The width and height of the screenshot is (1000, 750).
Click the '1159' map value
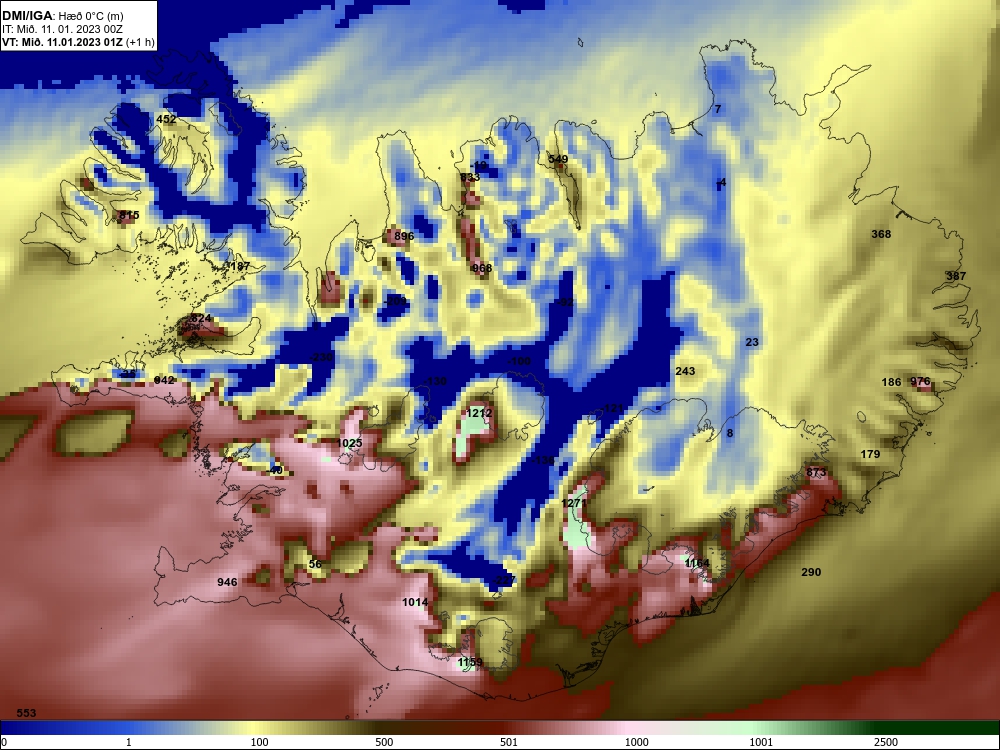(470, 662)
